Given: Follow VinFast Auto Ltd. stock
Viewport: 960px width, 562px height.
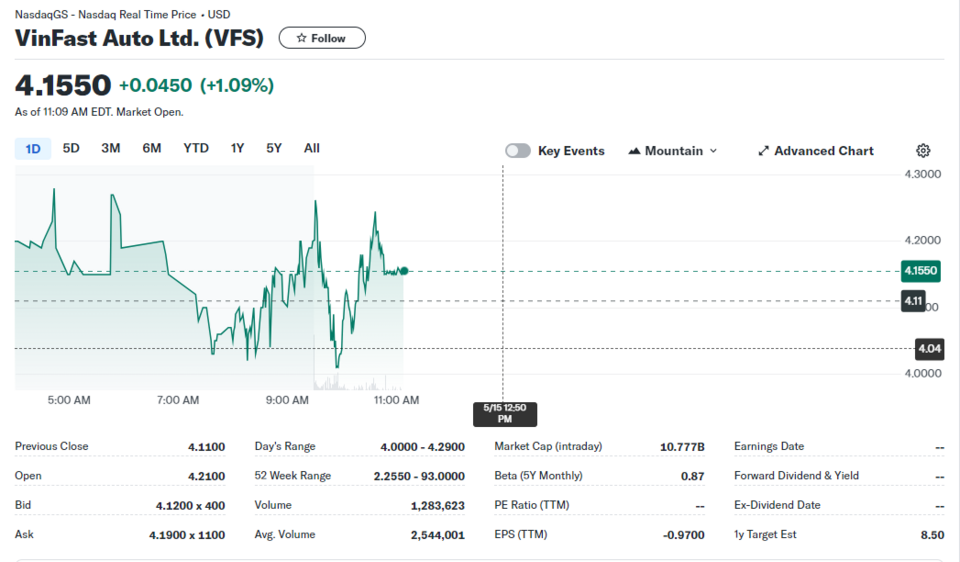Looking at the screenshot, I should tap(322, 38).
